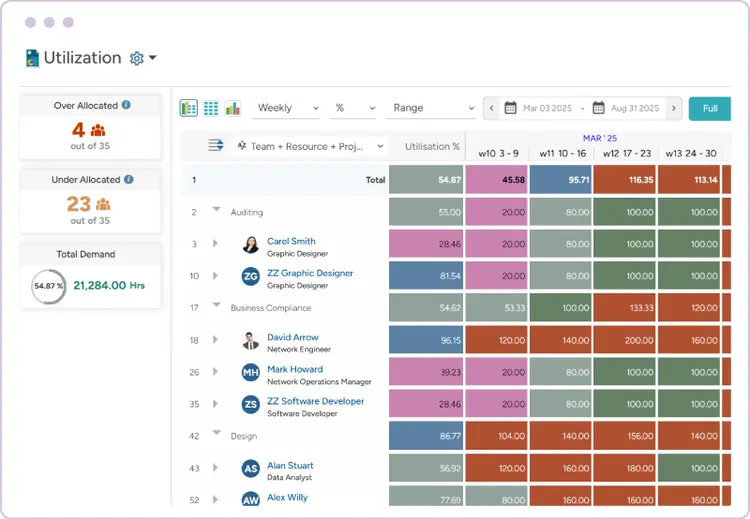Click the Total Demand 54.87% progress circle
750x519 pixels.
tap(48, 286)
